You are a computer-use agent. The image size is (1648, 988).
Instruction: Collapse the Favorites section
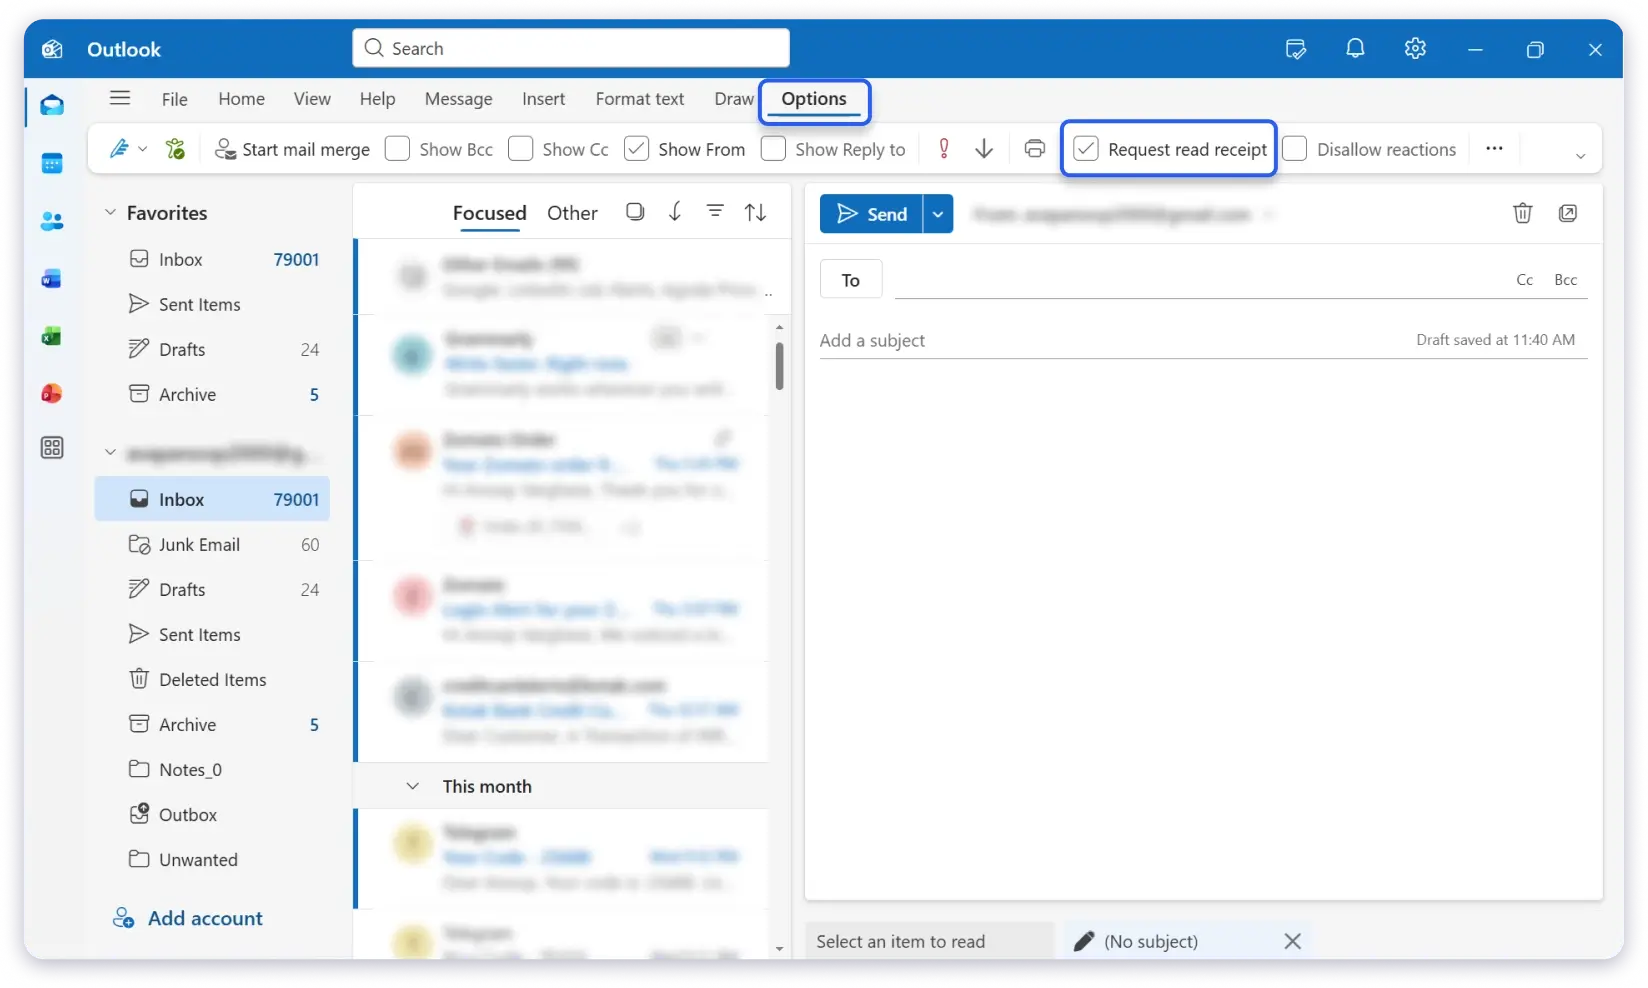click(x=110, y=213)
